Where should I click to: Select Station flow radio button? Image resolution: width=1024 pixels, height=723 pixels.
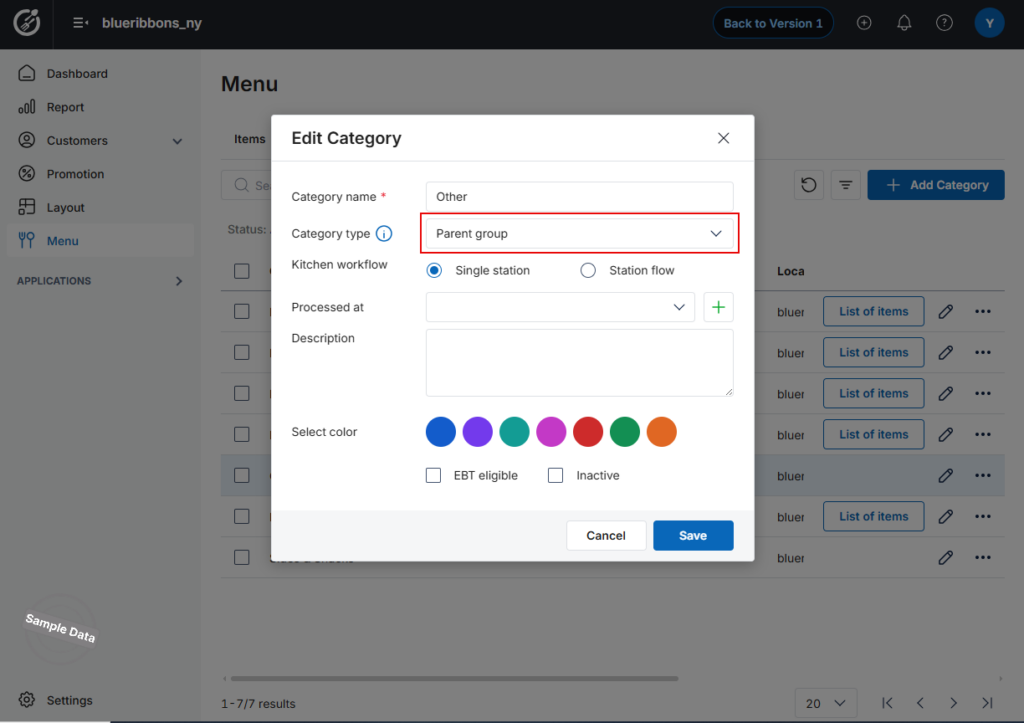[x=588, y=270]
